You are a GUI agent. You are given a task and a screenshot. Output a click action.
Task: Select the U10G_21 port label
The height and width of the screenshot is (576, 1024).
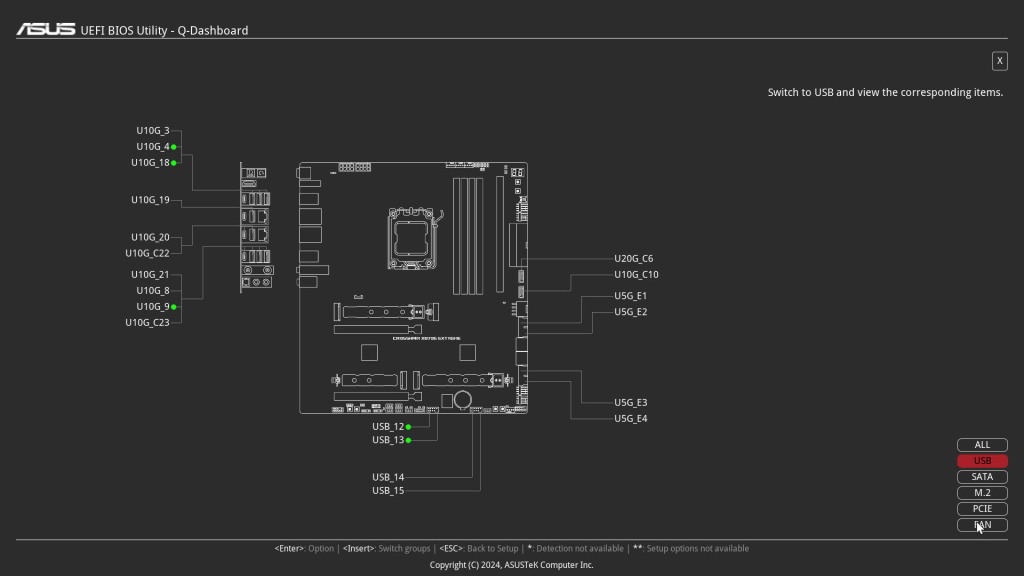pyautogui.click(x=150, y=275)
